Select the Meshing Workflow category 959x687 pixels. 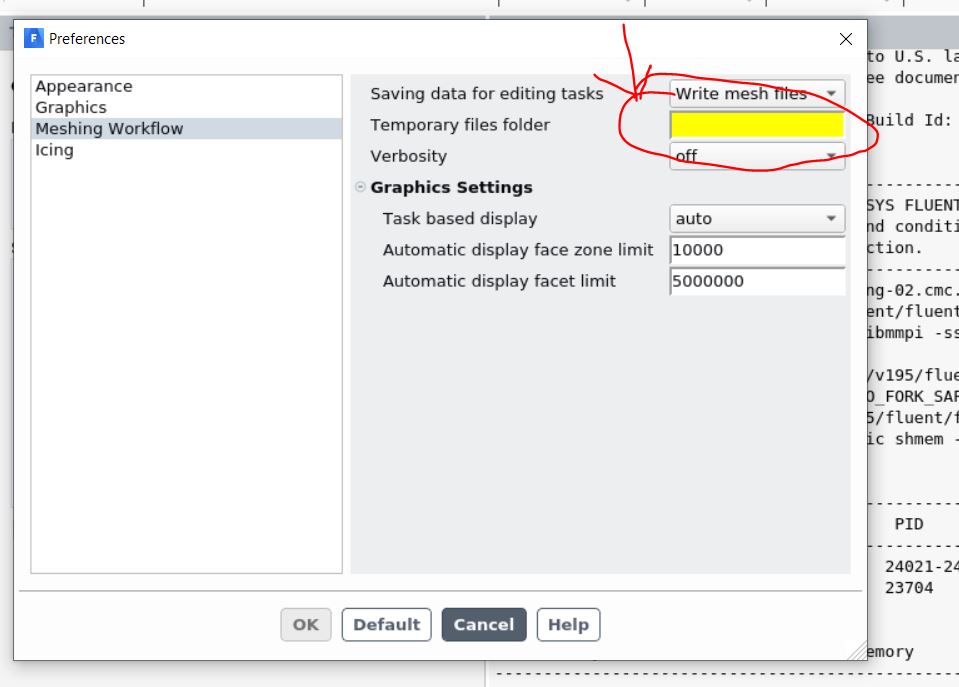pos(109,129)
